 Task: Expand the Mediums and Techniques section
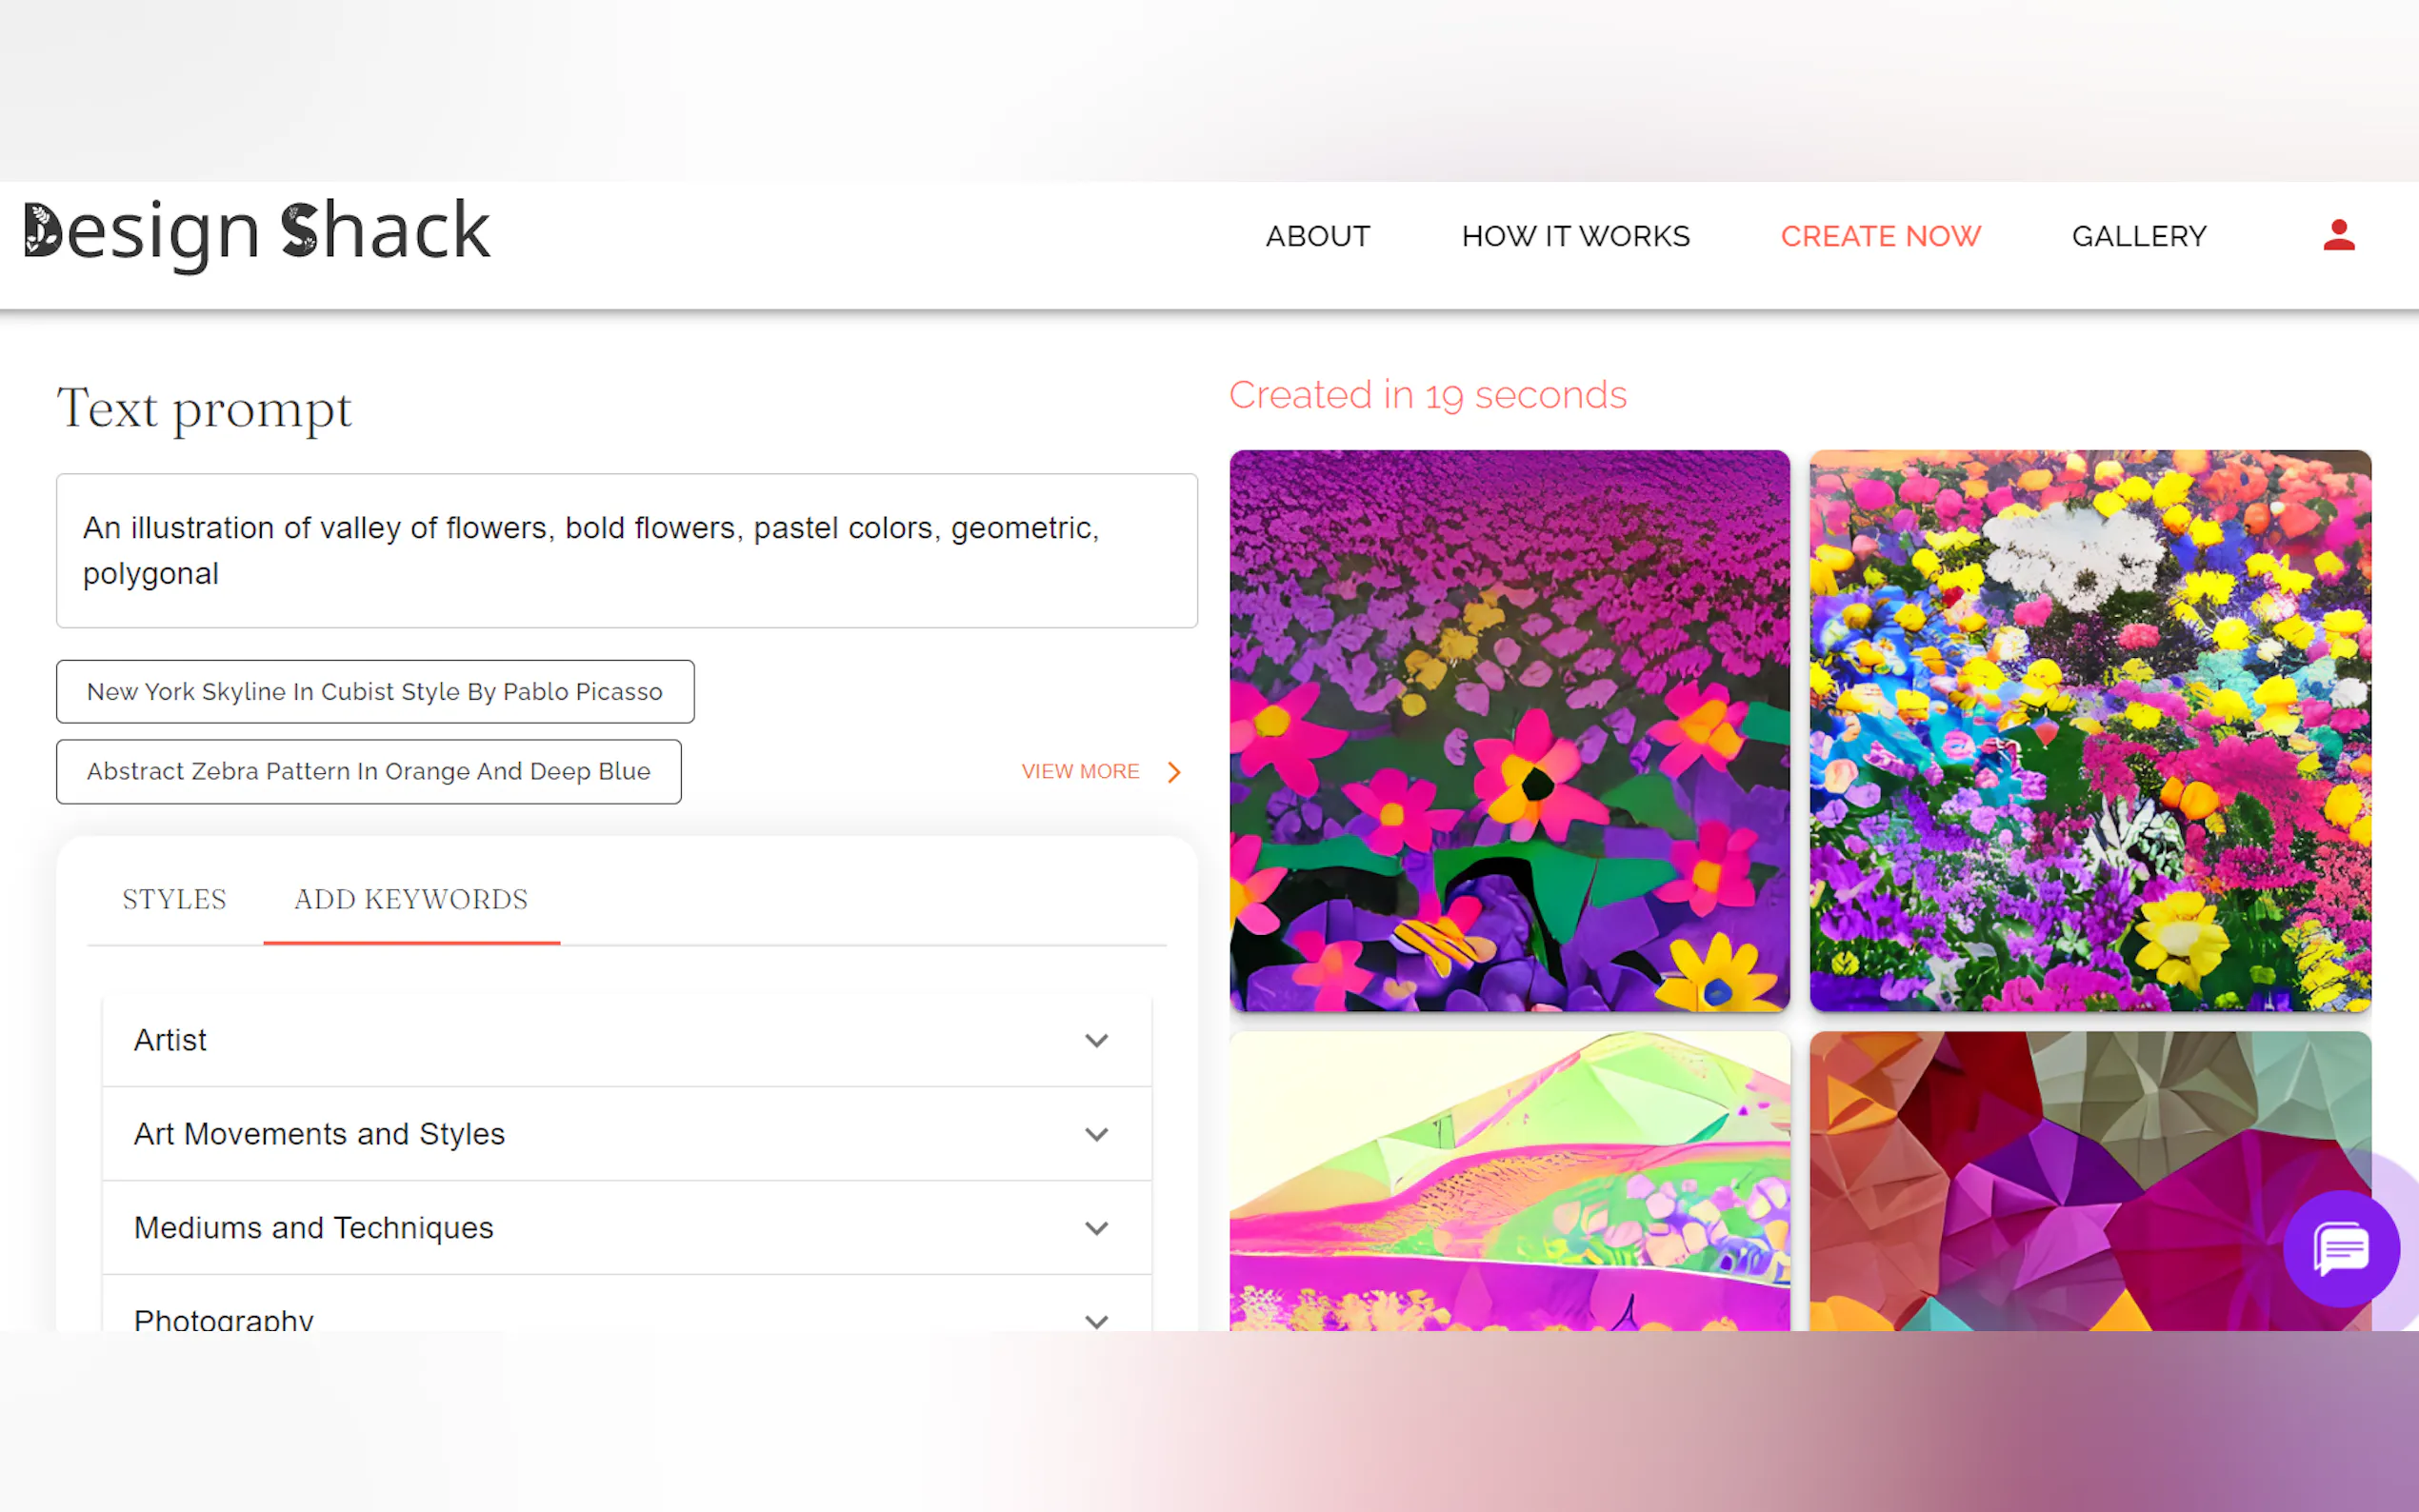(627, 1228)
